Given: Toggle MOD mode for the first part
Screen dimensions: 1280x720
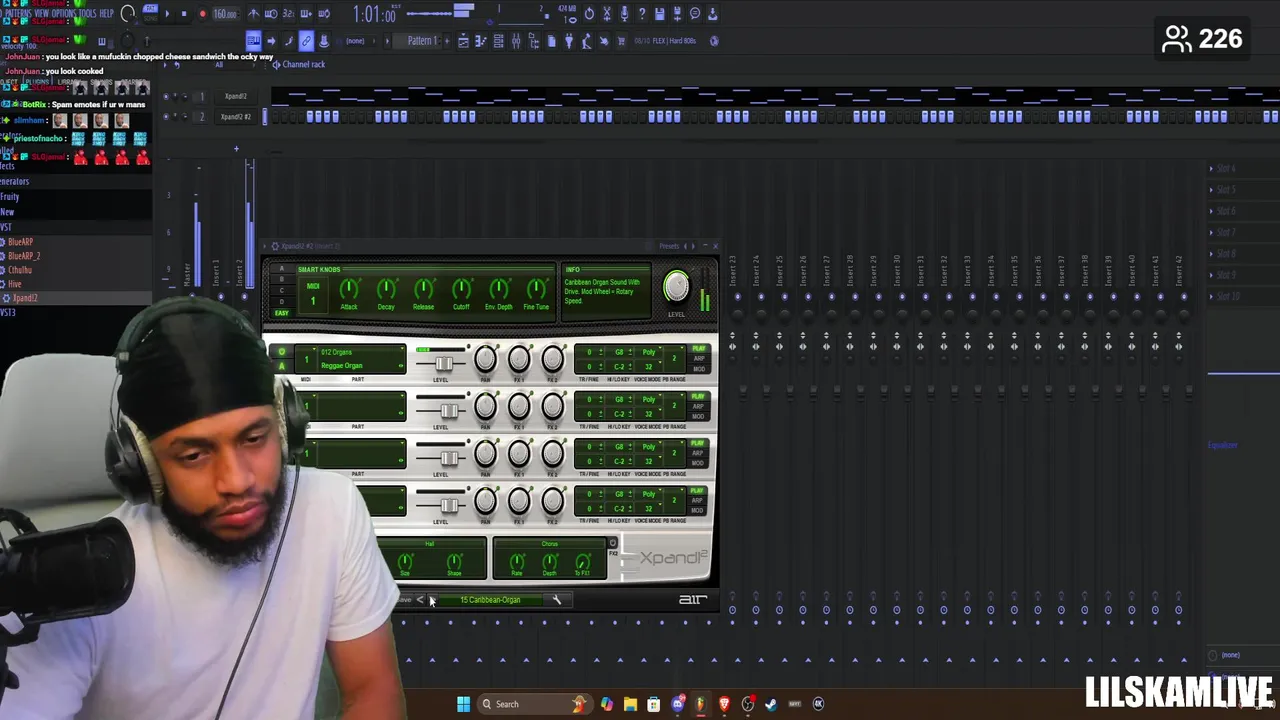Looking at the screenshot, I should point(699,369).
